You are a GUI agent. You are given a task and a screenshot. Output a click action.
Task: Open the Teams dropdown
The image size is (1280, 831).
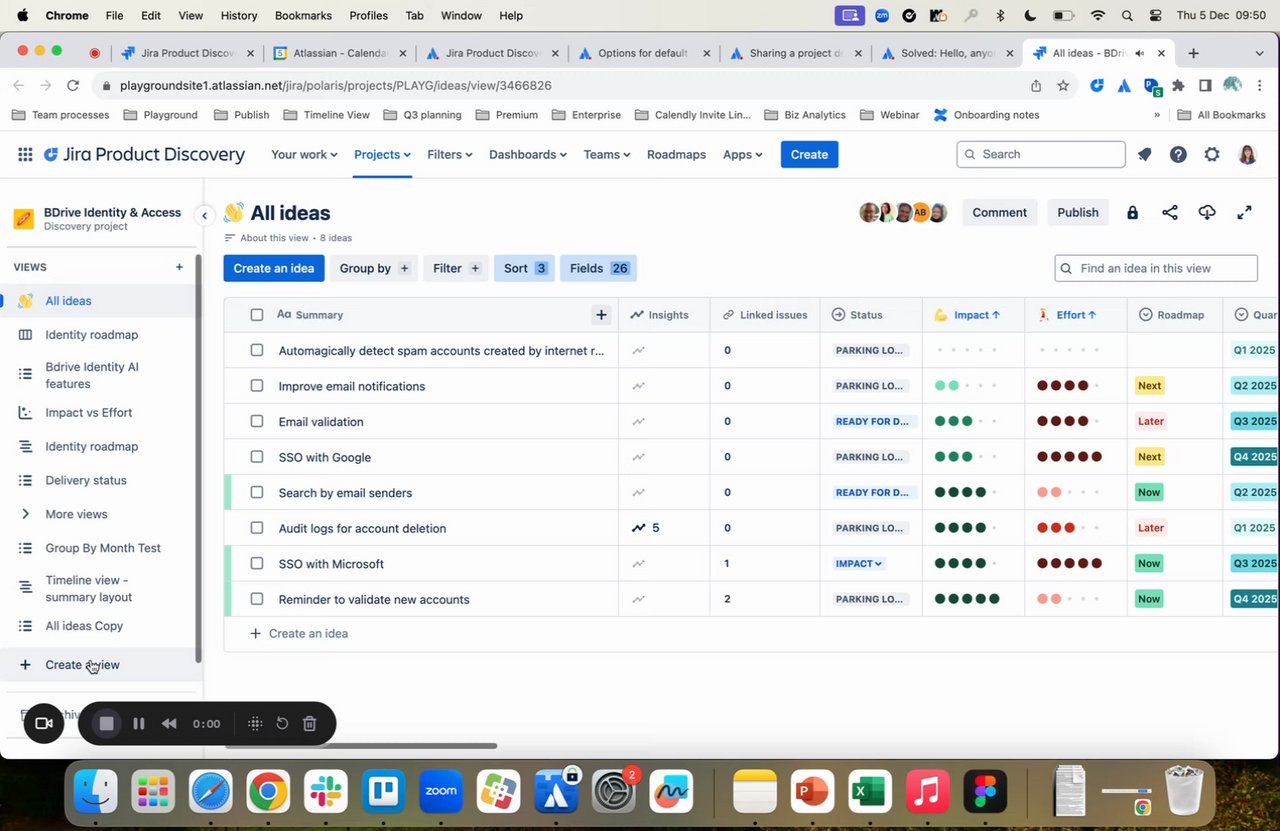[x=607, y=154]
